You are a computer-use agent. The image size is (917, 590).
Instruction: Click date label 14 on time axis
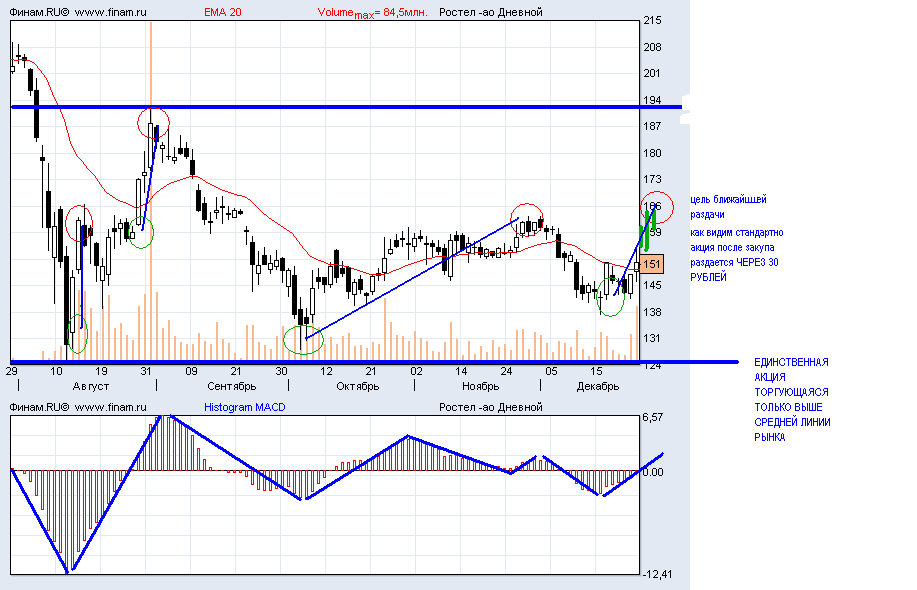point(461,371)
